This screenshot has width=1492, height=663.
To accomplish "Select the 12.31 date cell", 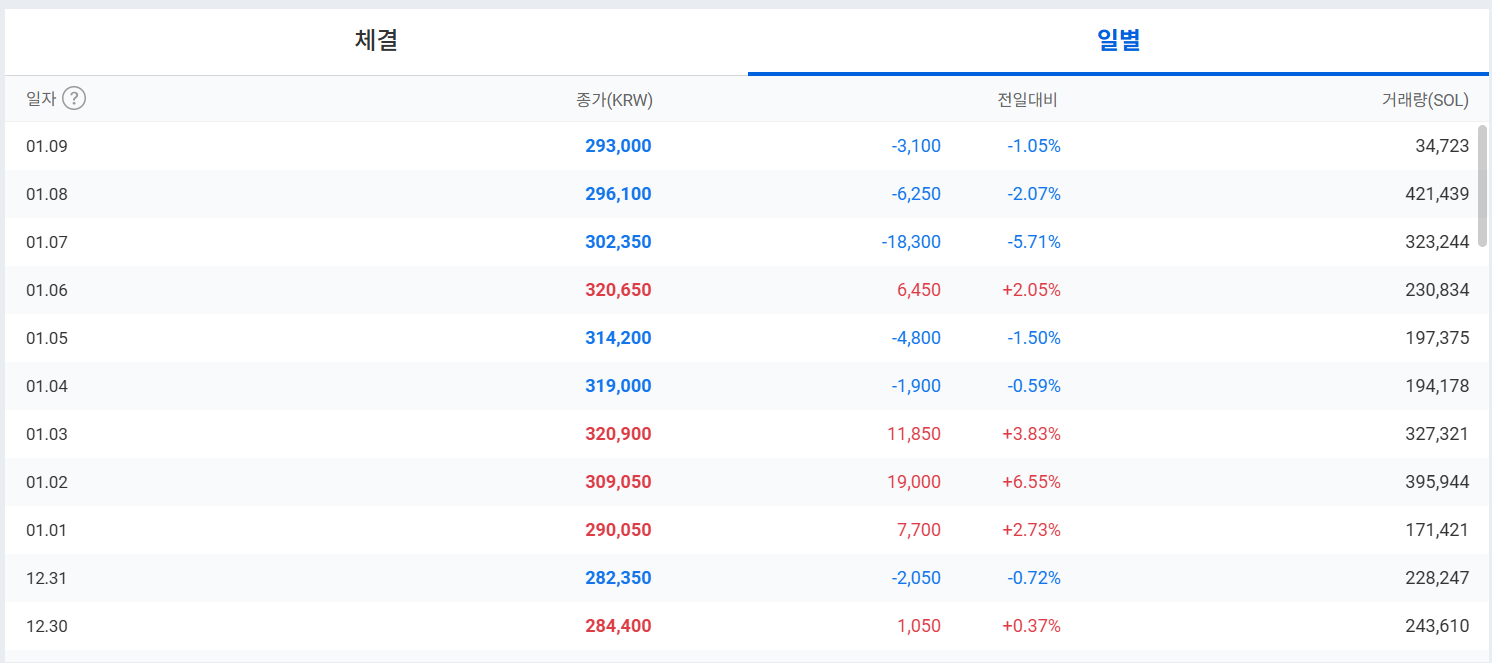I will pos(47,578).
